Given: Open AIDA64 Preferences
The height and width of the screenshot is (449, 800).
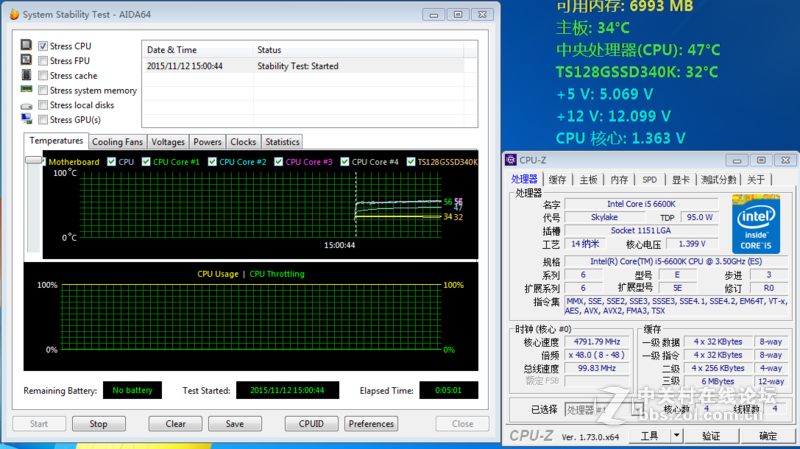Looking at the screenshot, I should tap(371, 424).
